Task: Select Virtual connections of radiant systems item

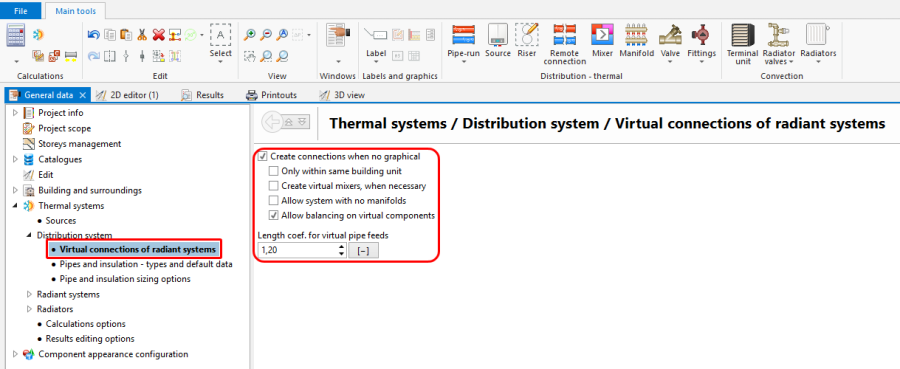Action: 138,250
